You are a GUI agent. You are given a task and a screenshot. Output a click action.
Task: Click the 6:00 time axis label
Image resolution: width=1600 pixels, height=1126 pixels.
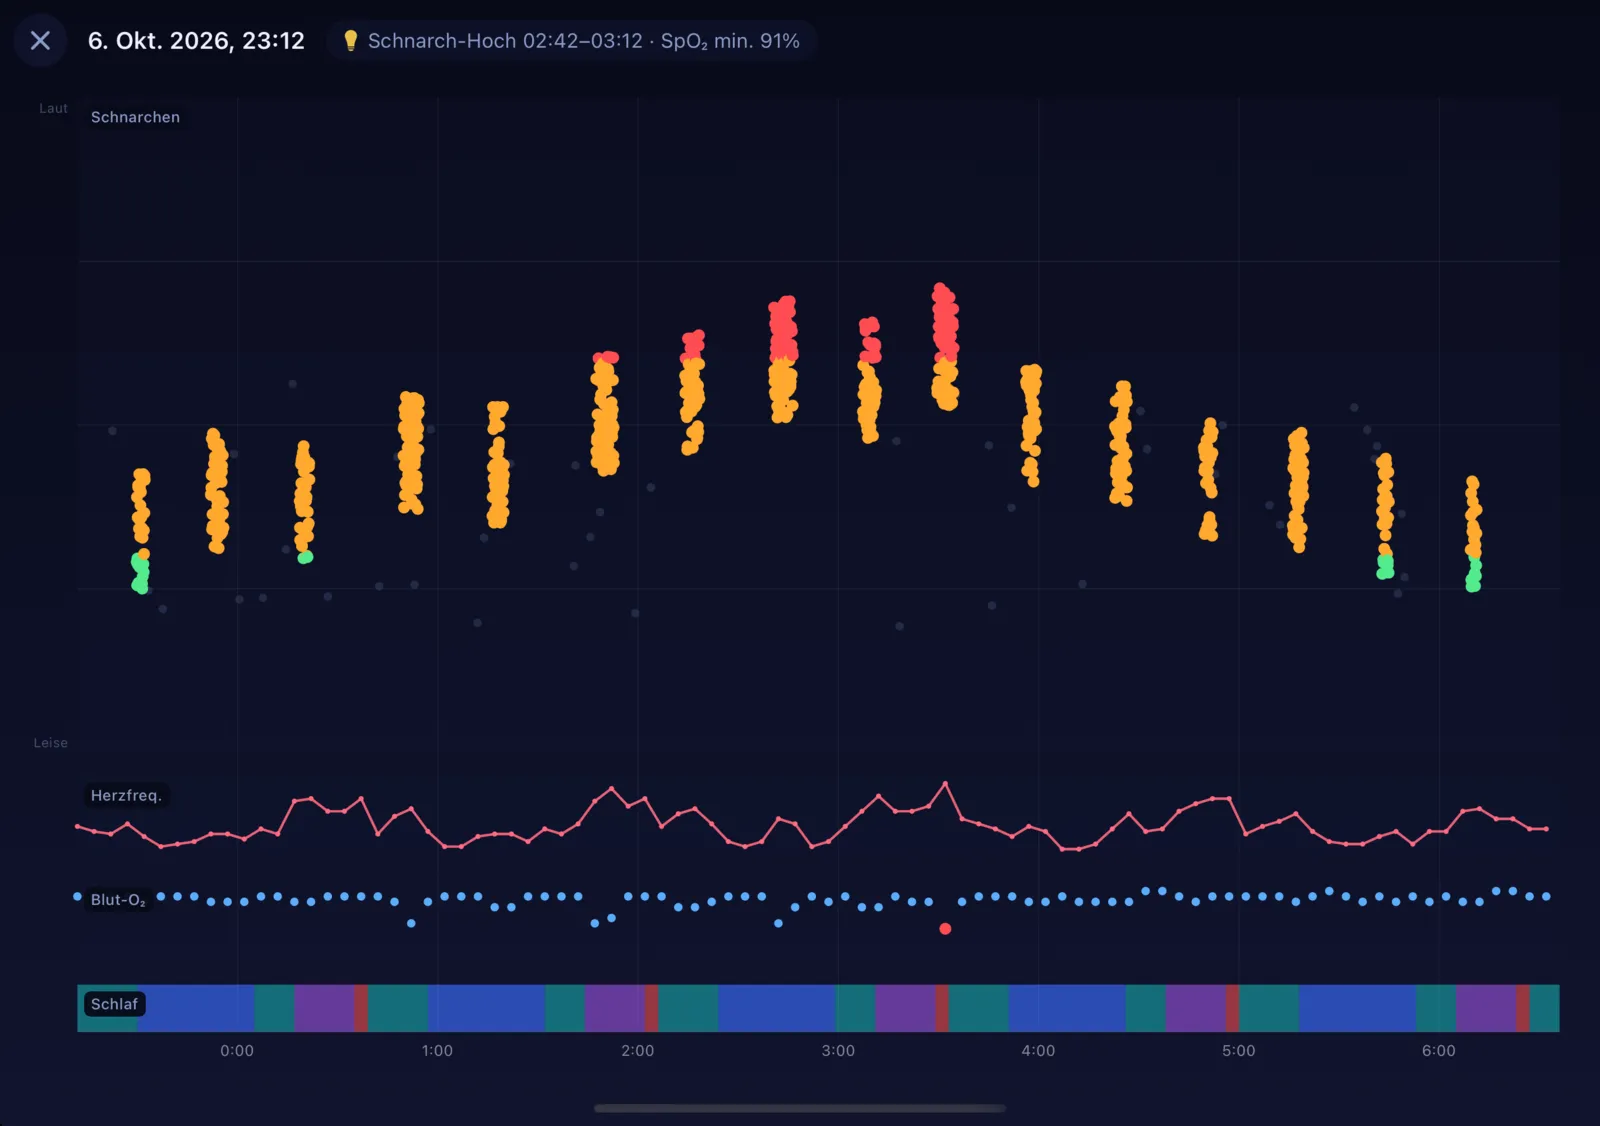pos(1439,1051)
